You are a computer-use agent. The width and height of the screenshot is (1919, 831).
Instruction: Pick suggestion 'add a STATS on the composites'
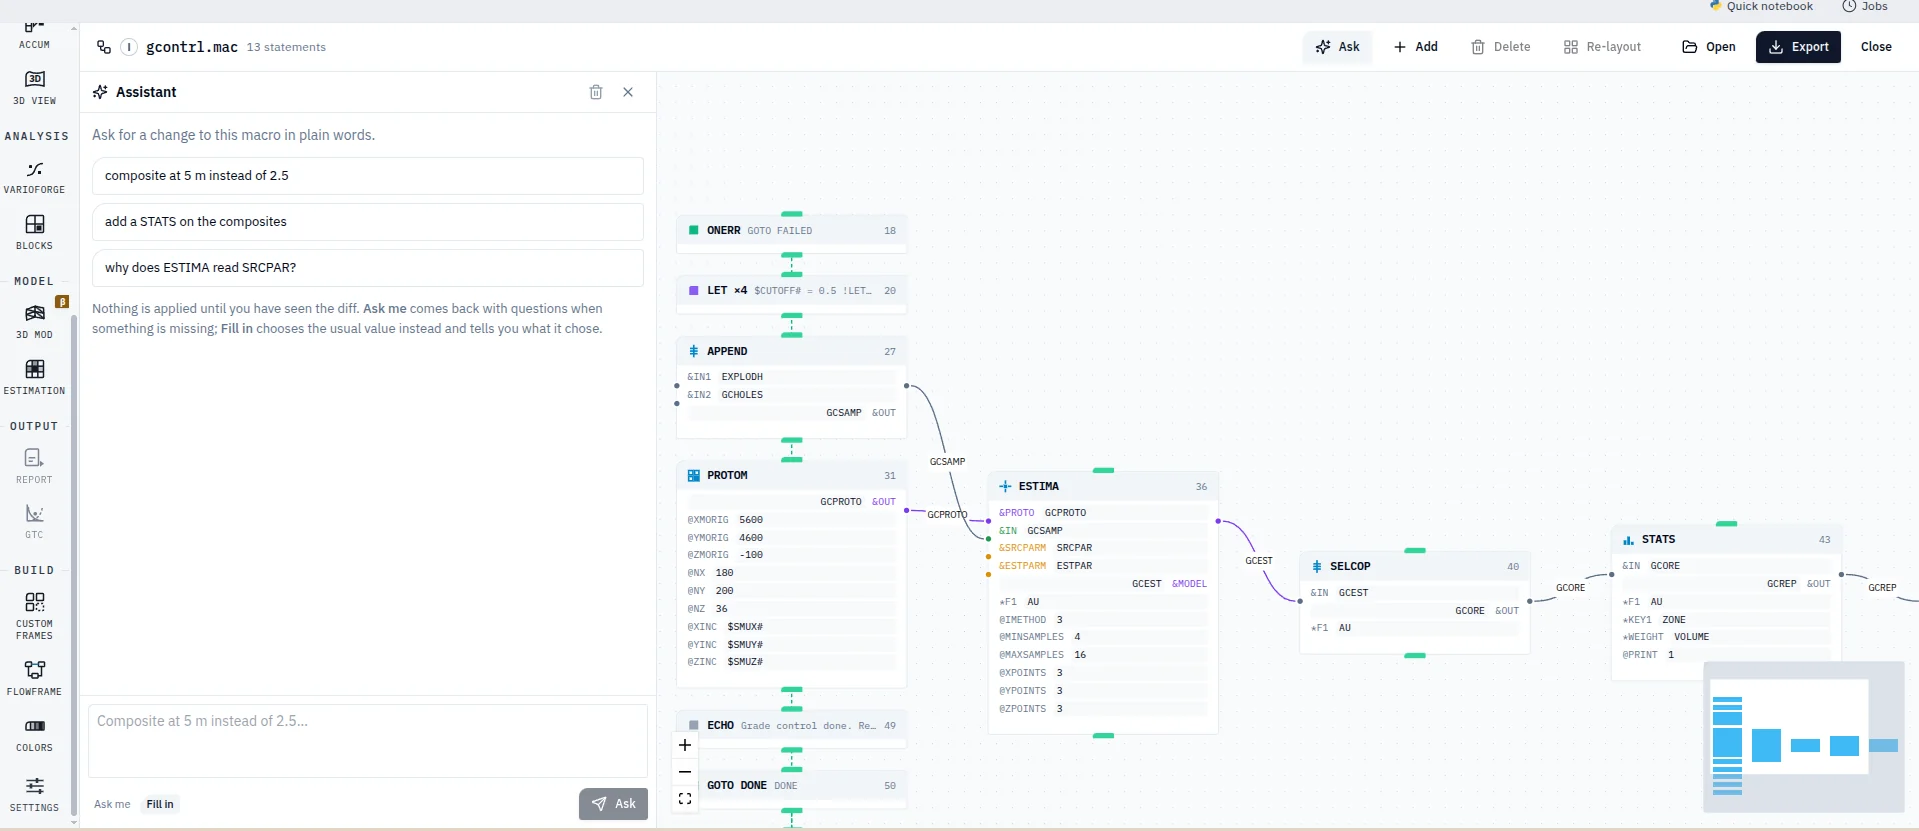(x=368, y=222)
